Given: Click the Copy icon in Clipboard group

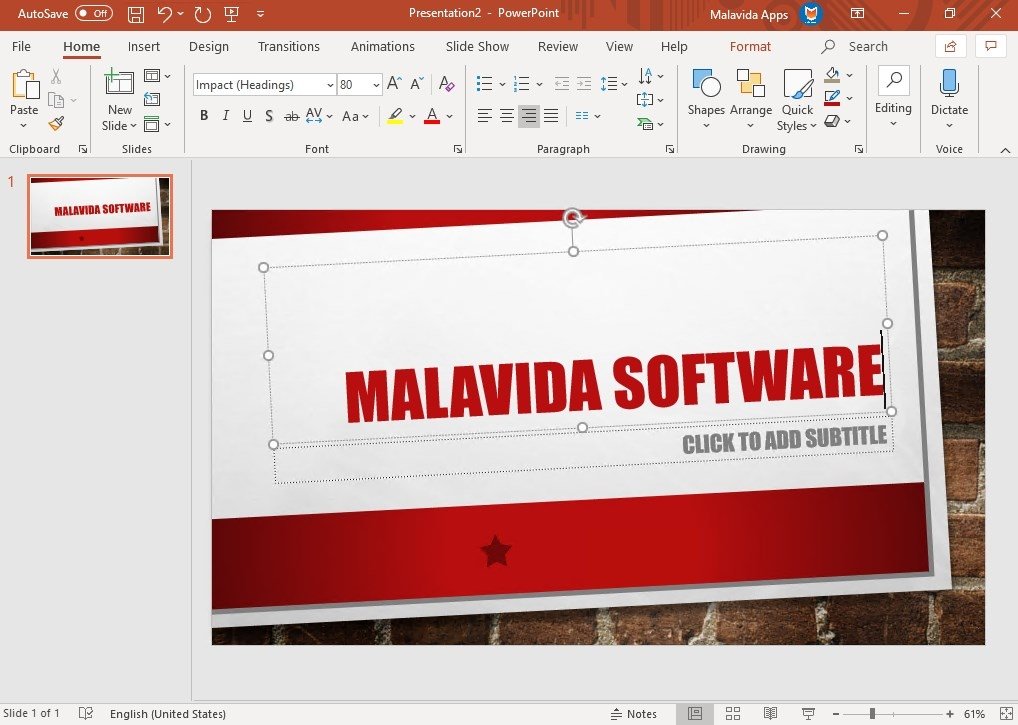Looking at the screenshot, I should point(56,100).
